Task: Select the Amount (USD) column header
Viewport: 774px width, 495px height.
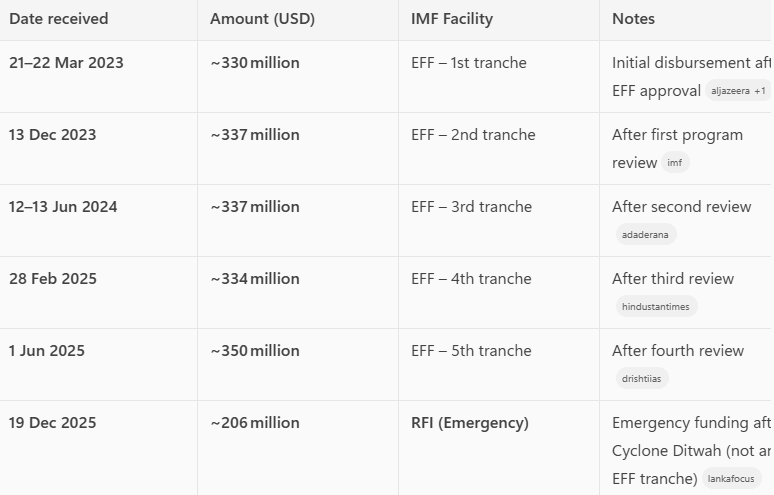Action: (x=263, y=19)
